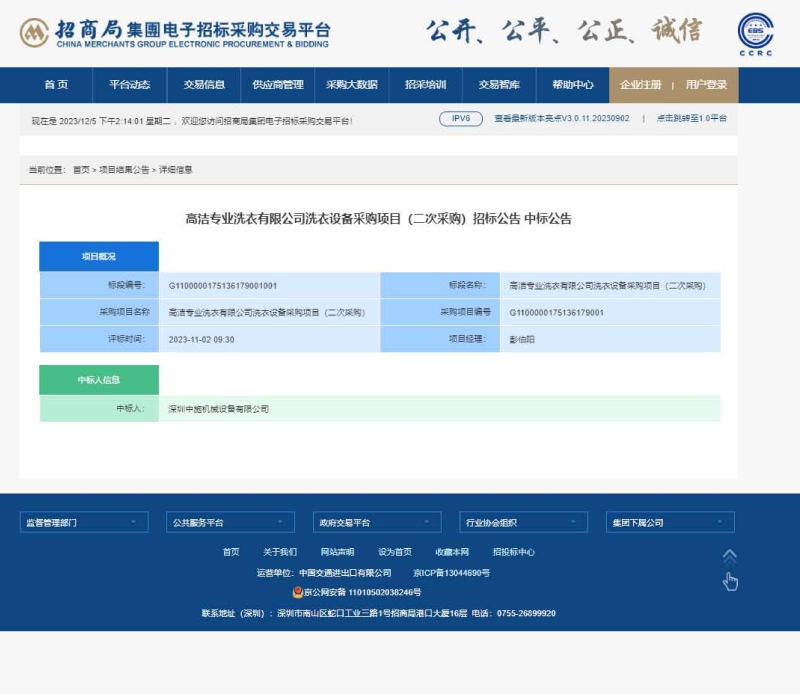800x694 pixels.
Task: Click the 用户登录 login button
Action: pyautogui.click(x=706, y=85)
